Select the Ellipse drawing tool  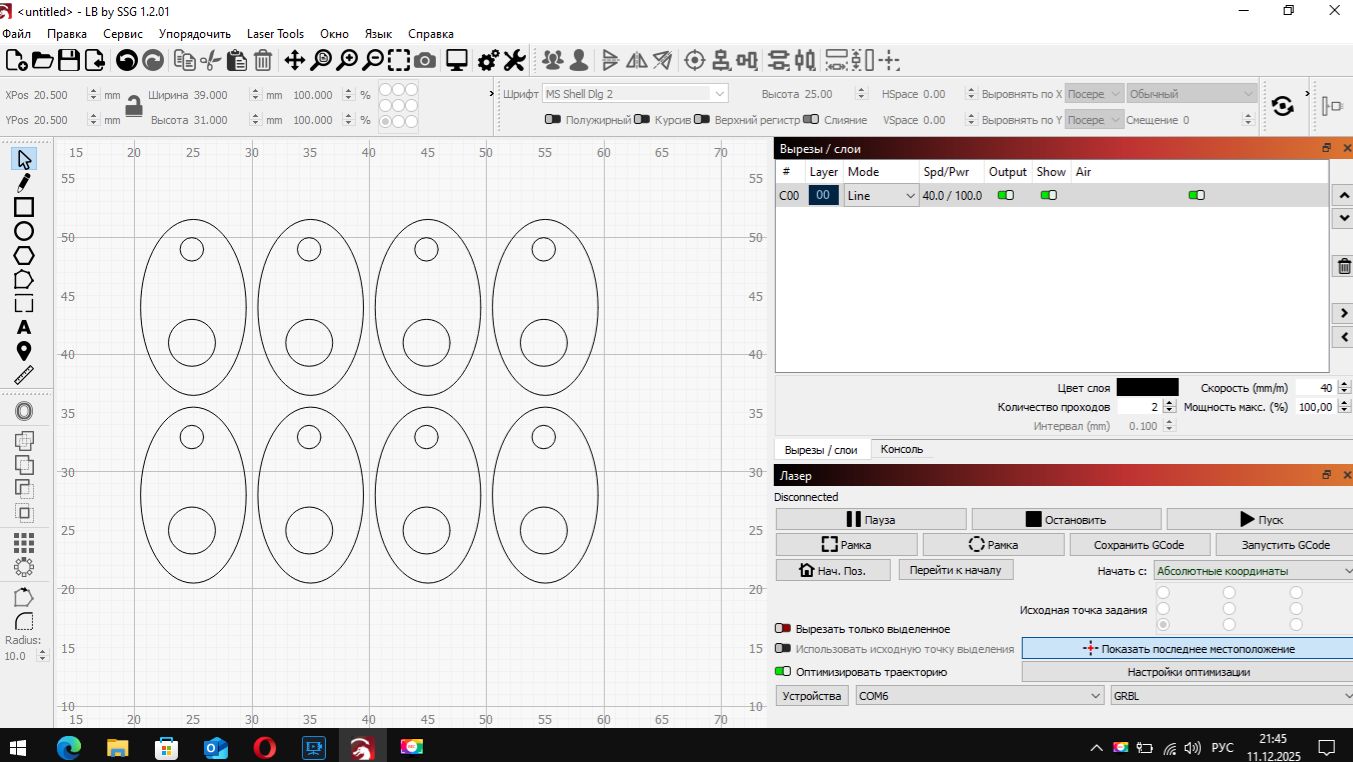[x=24, y=231]
